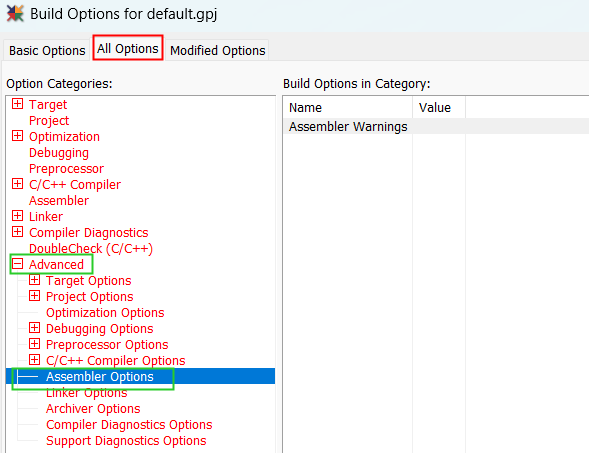Image resolution: width=589 pixels, height=453 pixels.
Task: Select the Assembler Warnings option row
Action: point(436,127)
